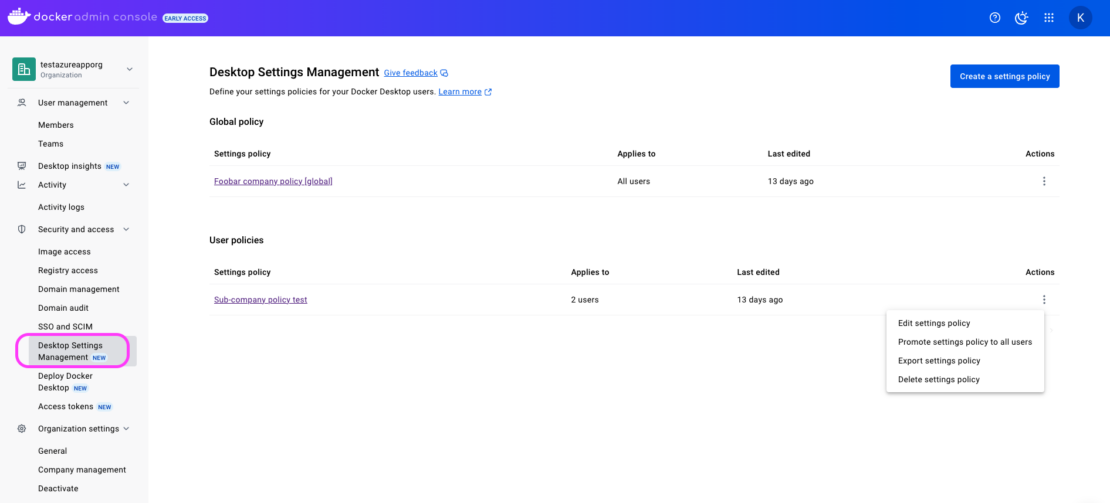This screenshot has width=1110, height=503.
Task: Go to Desktop insights in sidebar
Action: point(69,166)
